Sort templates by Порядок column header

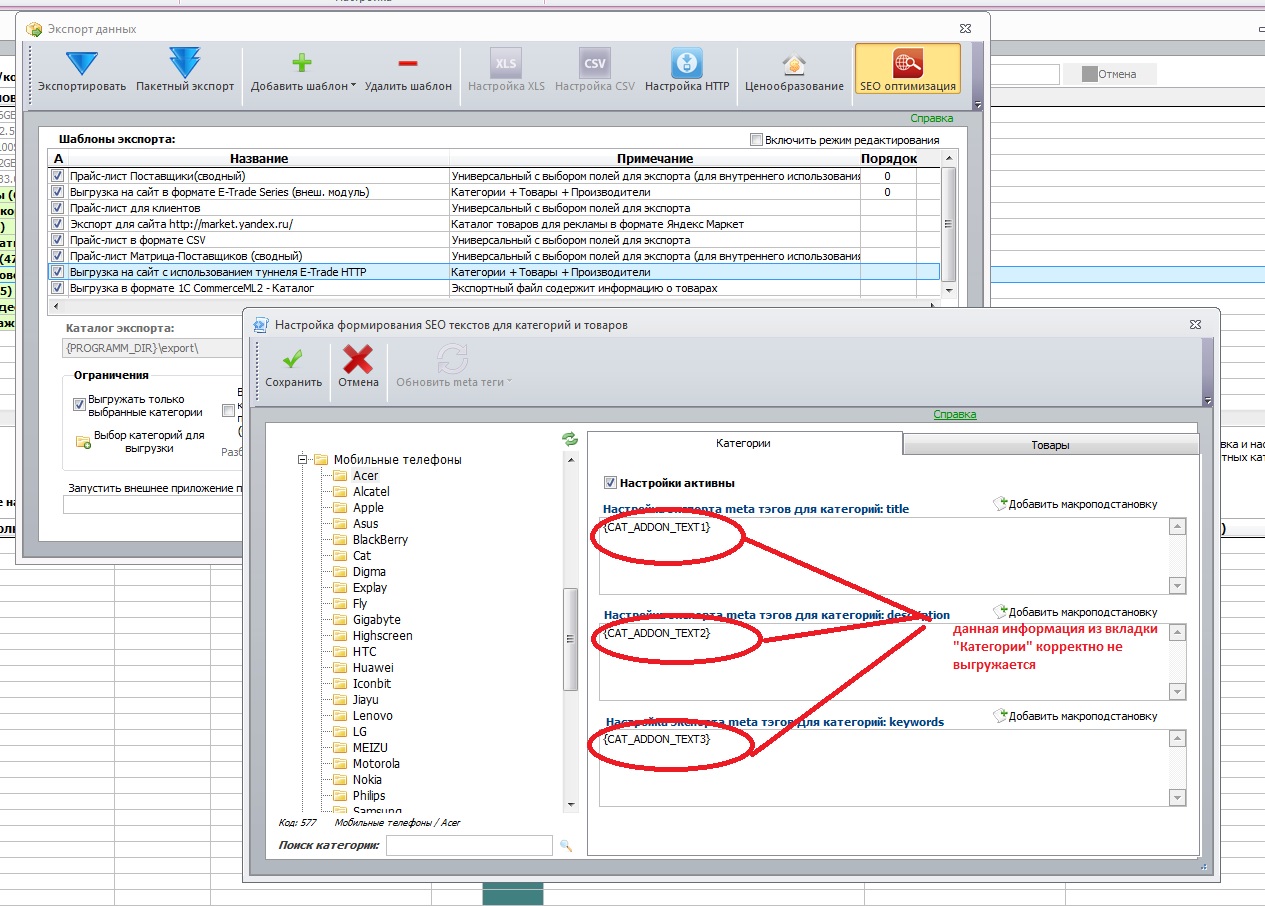[x=889, y=158]
